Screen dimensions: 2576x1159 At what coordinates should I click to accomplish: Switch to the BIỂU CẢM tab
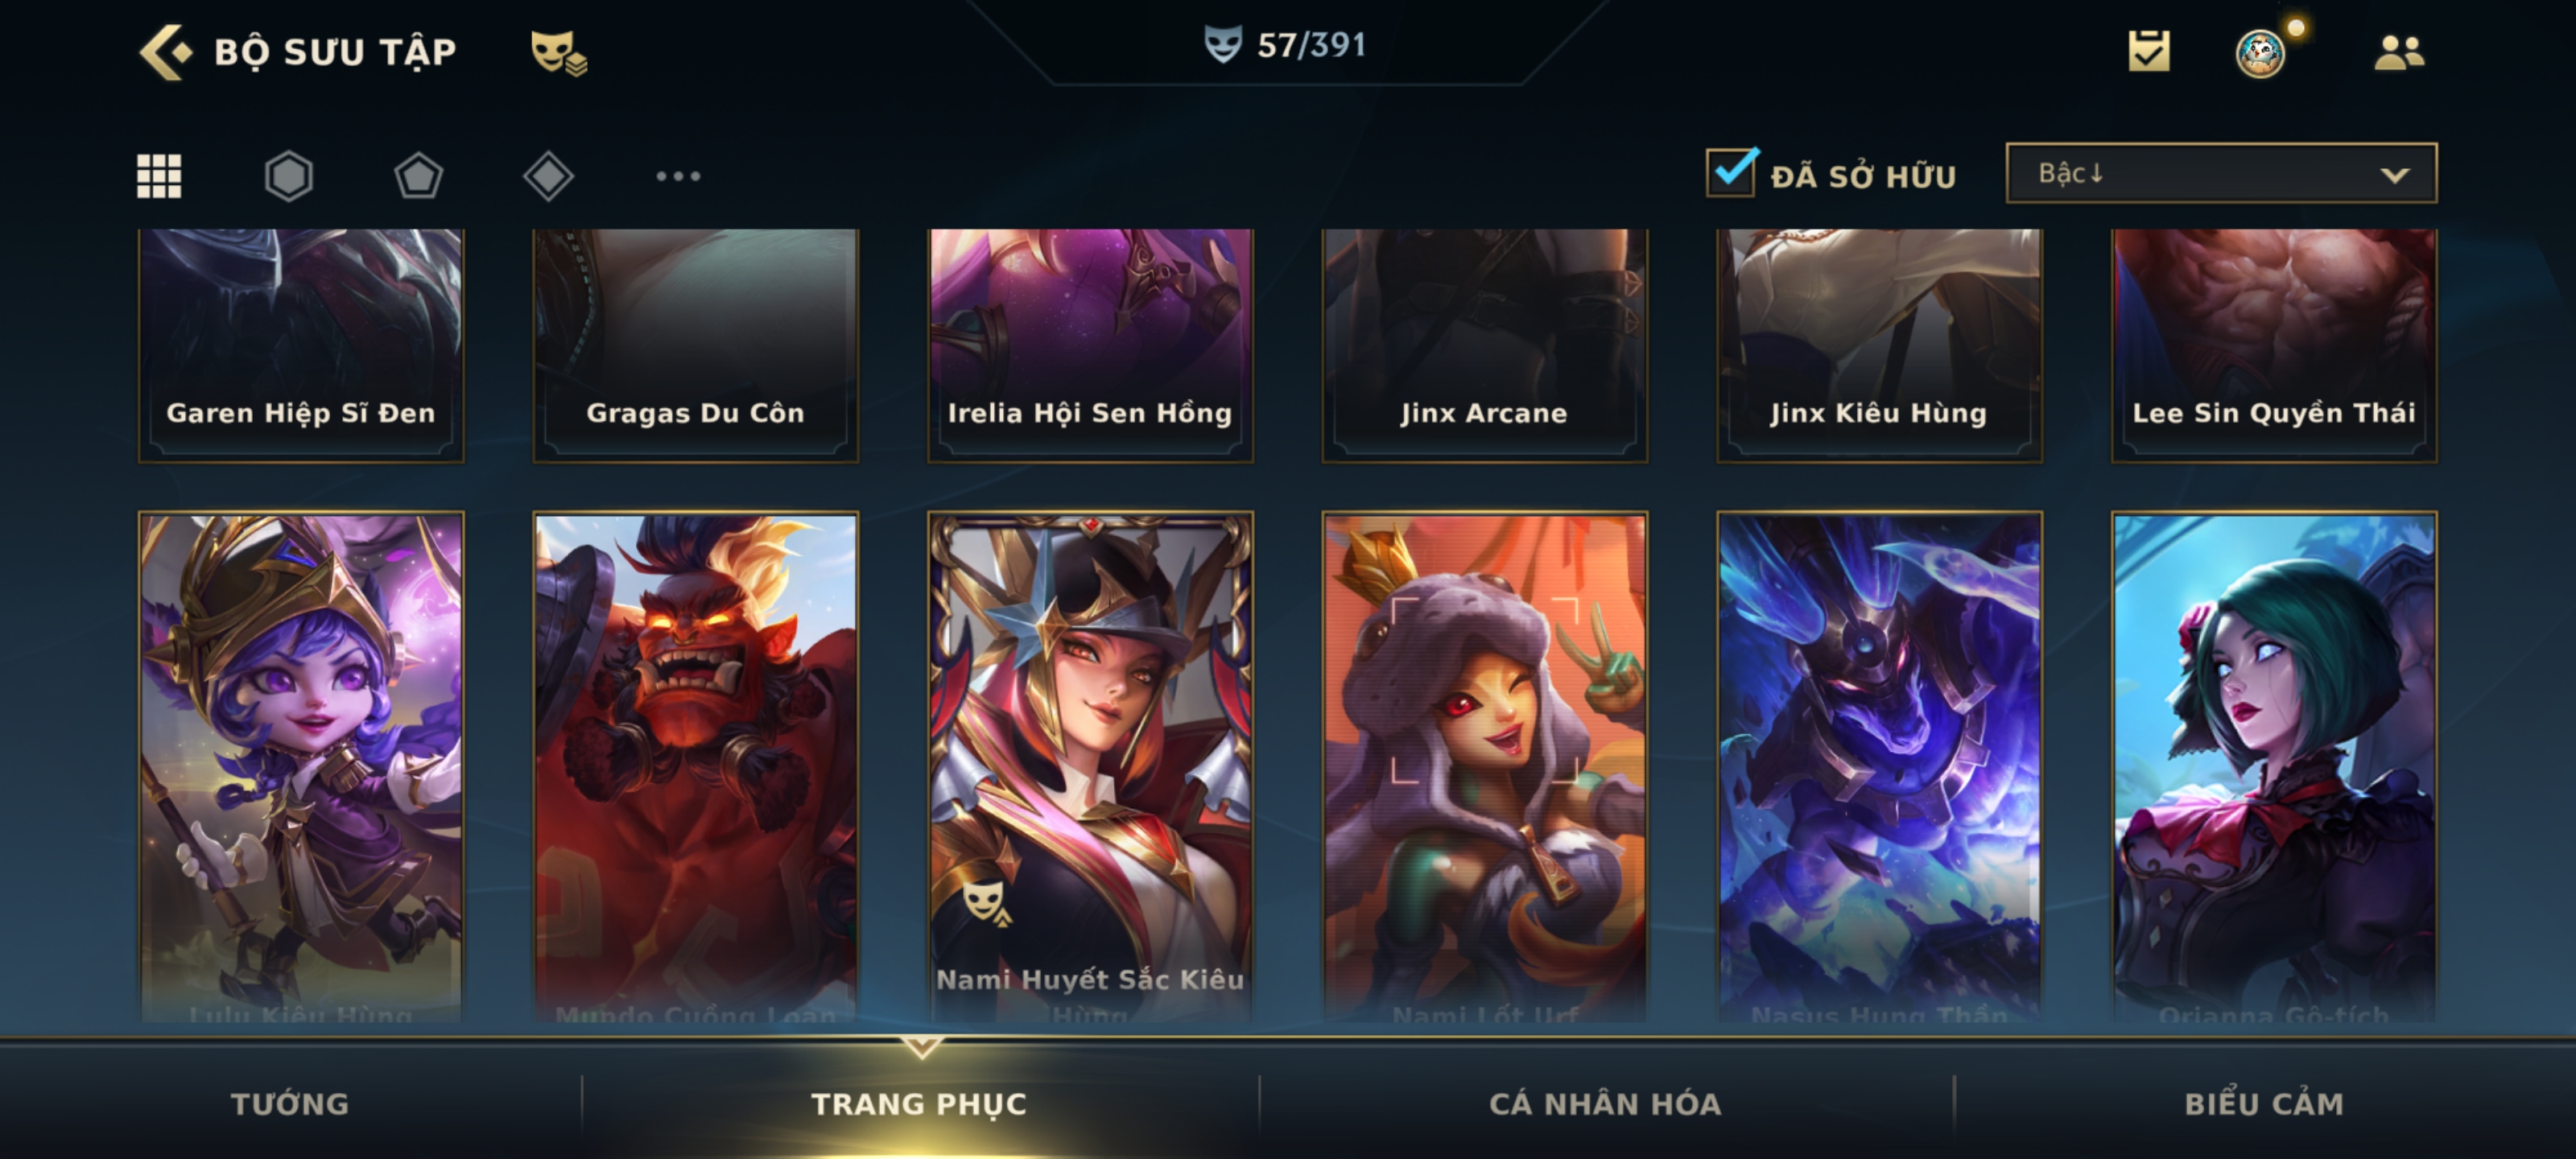tap(2264, 1103)
